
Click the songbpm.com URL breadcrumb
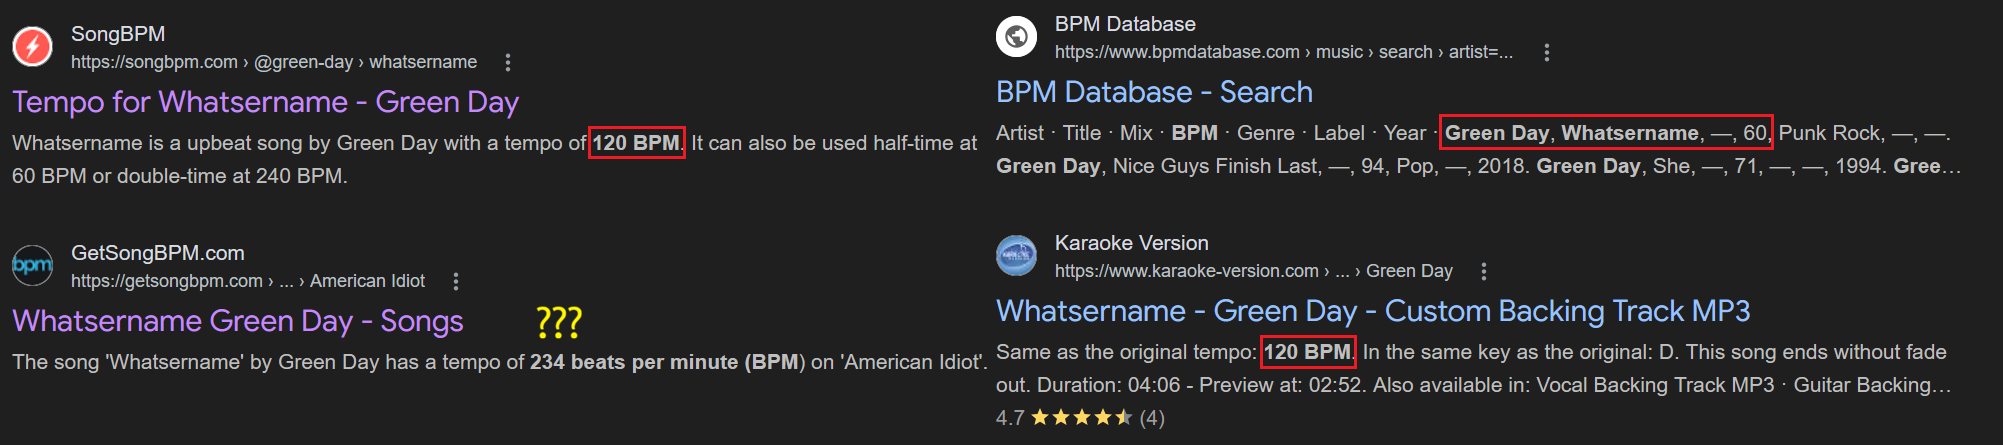point(274,62)
